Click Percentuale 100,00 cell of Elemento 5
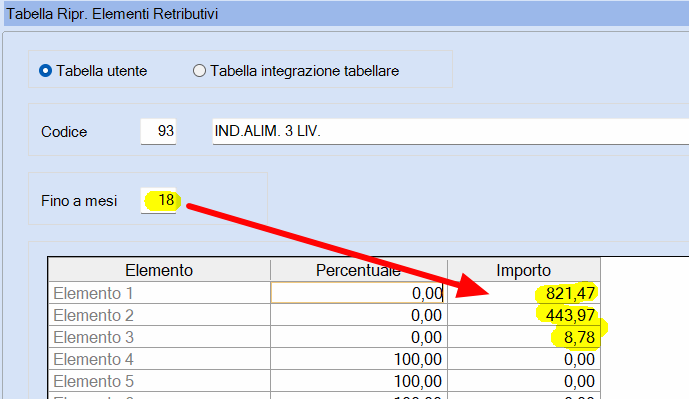This screenshot has width=689, height=399. (x=359, y=381)
